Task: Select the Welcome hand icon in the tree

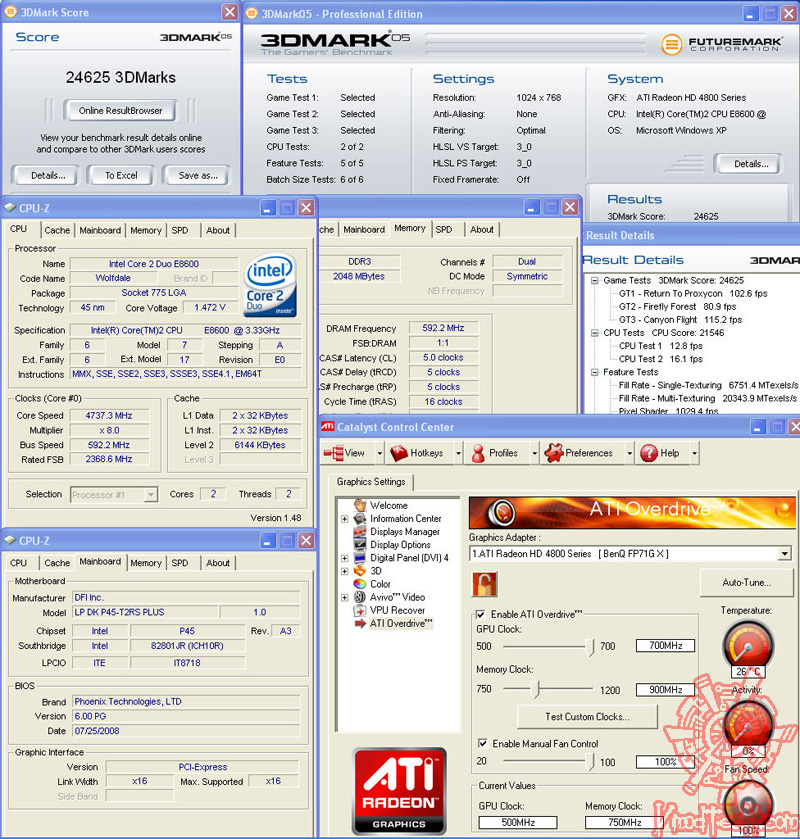Action: 360,505
